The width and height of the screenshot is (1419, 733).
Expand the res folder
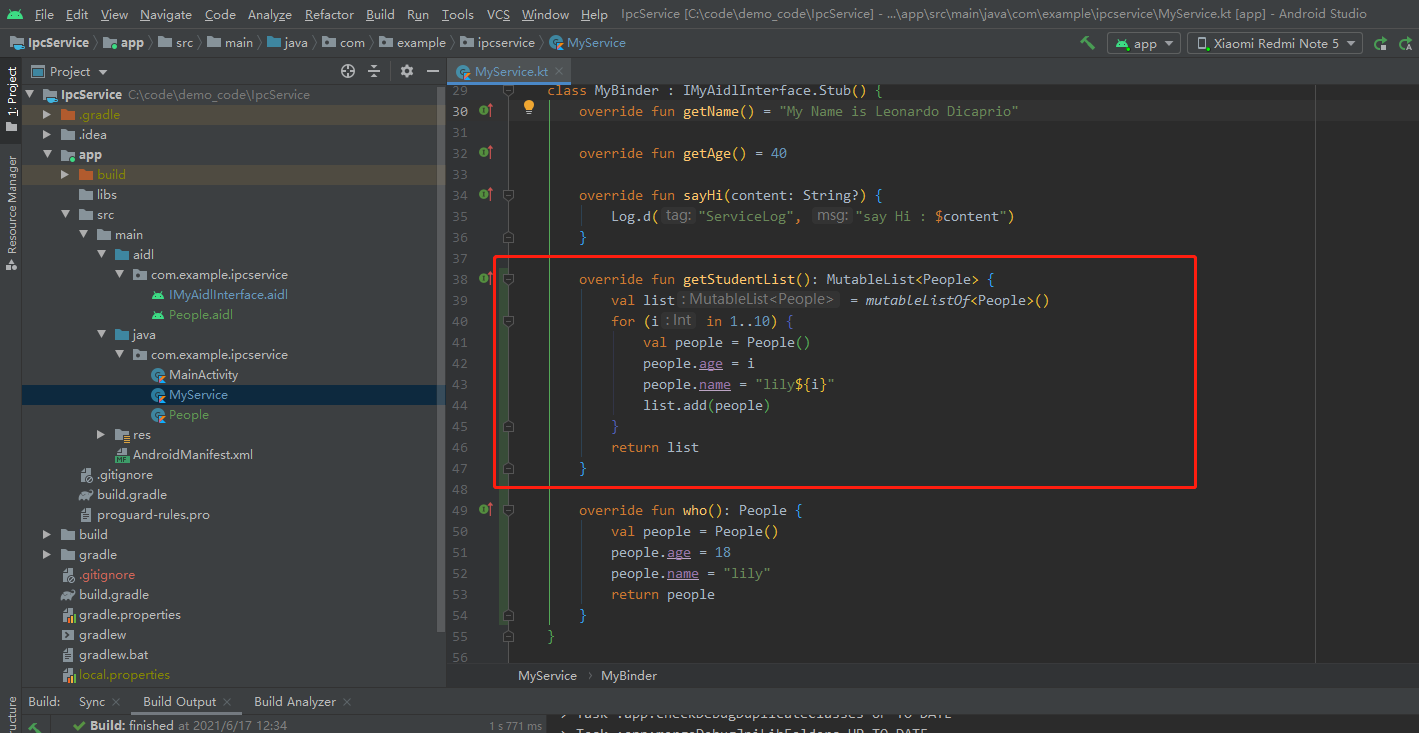click(101, 435)
